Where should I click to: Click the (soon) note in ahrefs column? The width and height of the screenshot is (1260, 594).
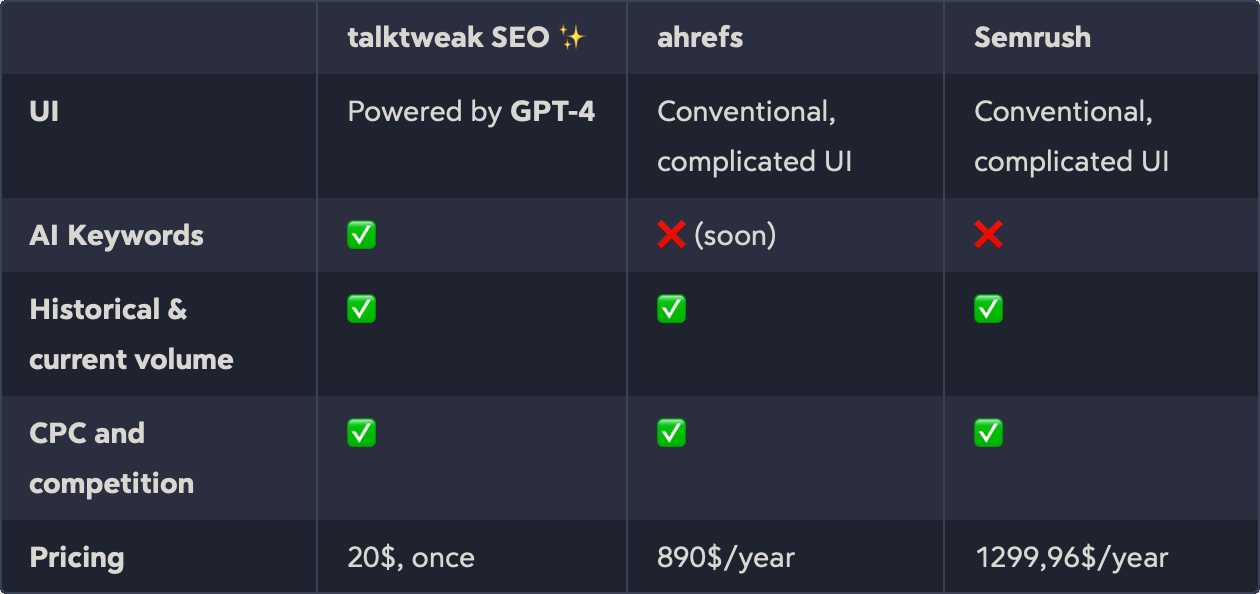coord(735,236)
